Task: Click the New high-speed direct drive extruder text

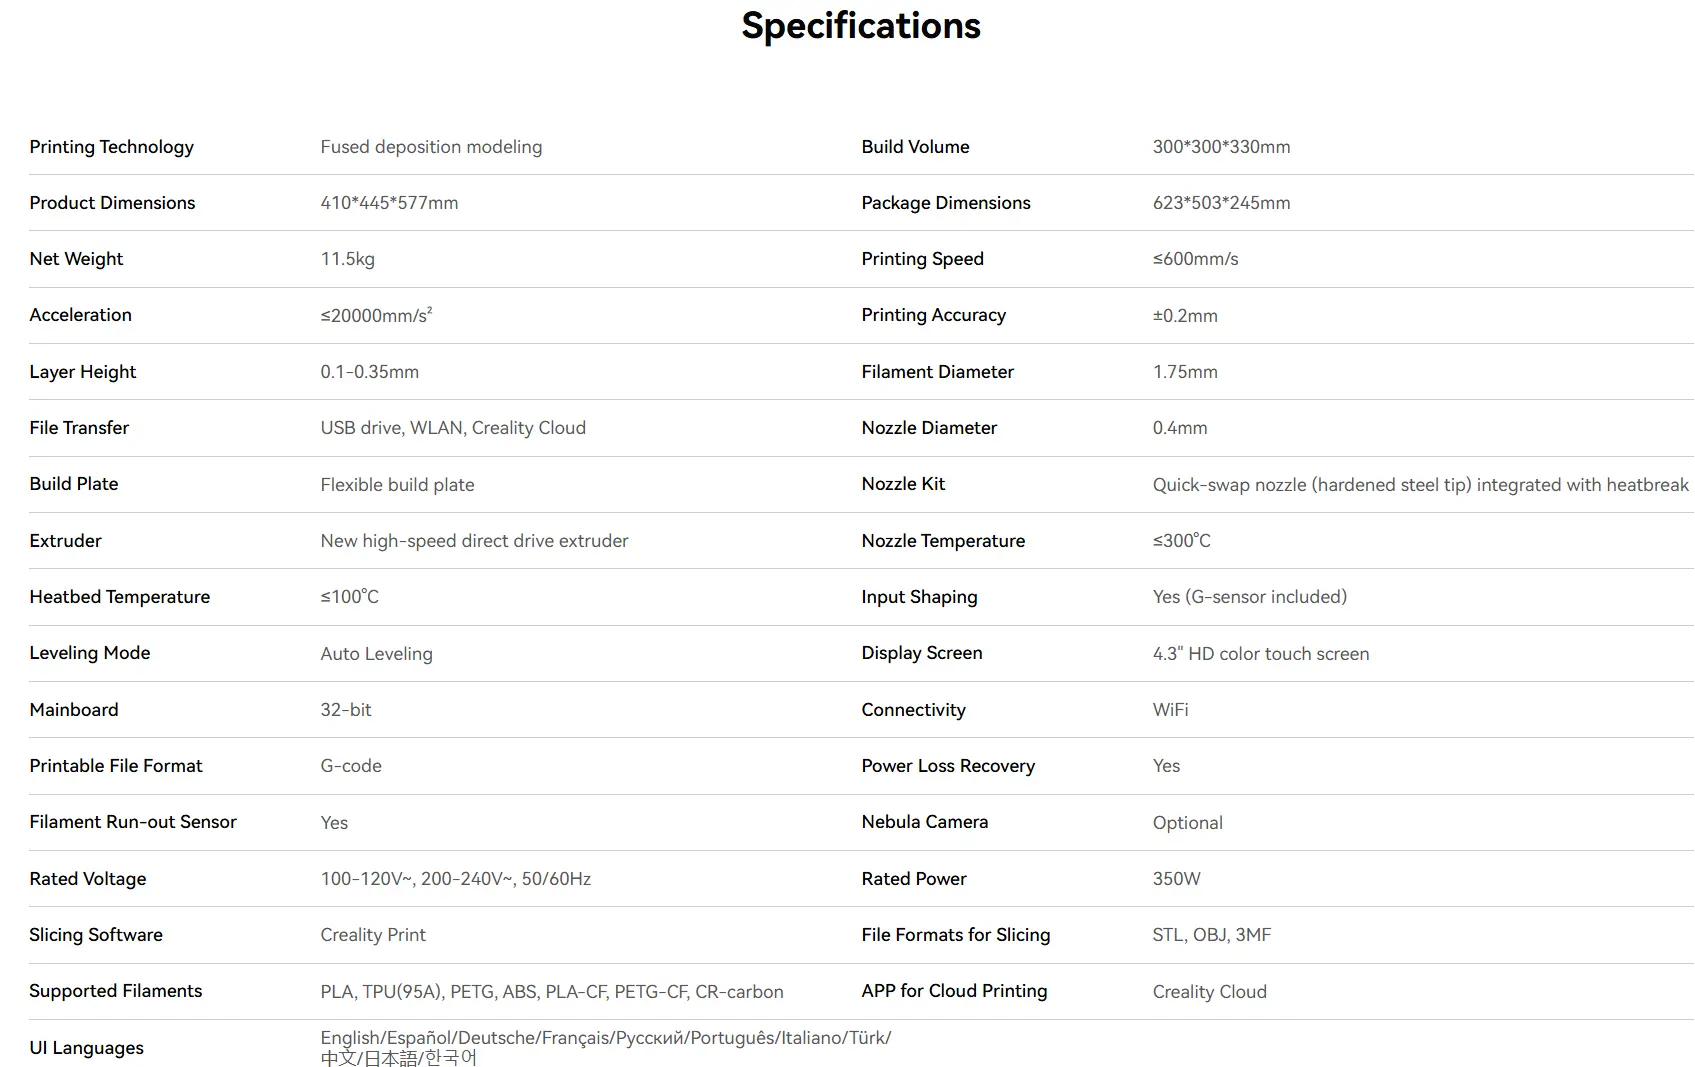Action: [474, 541]
